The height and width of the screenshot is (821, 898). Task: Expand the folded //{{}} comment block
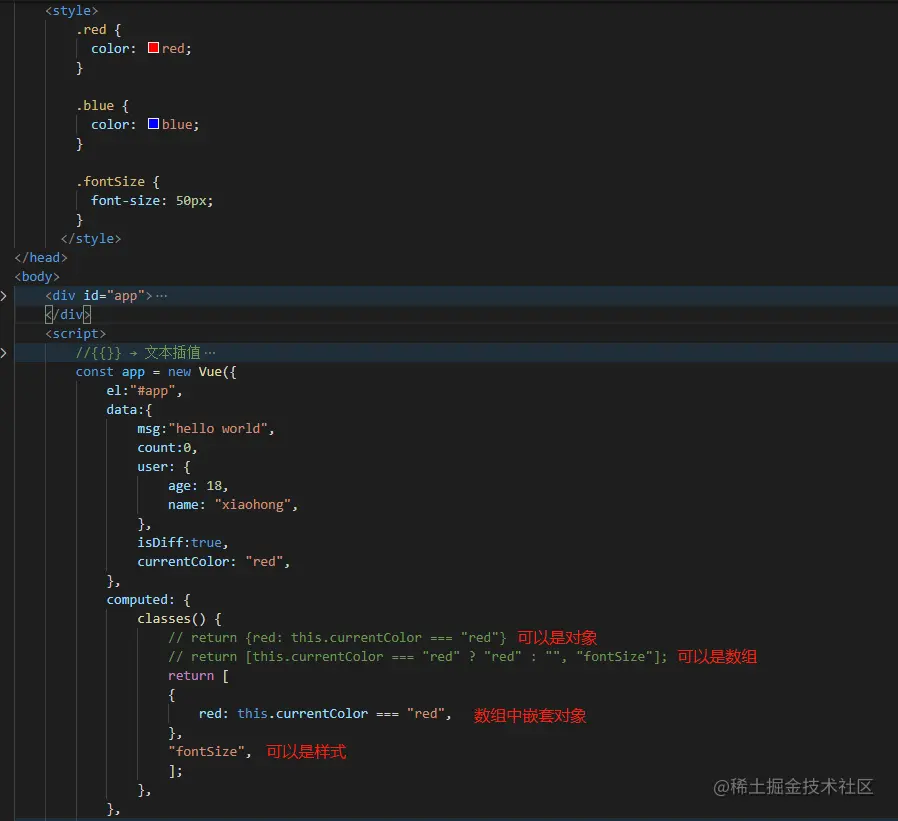pos(4,353)
